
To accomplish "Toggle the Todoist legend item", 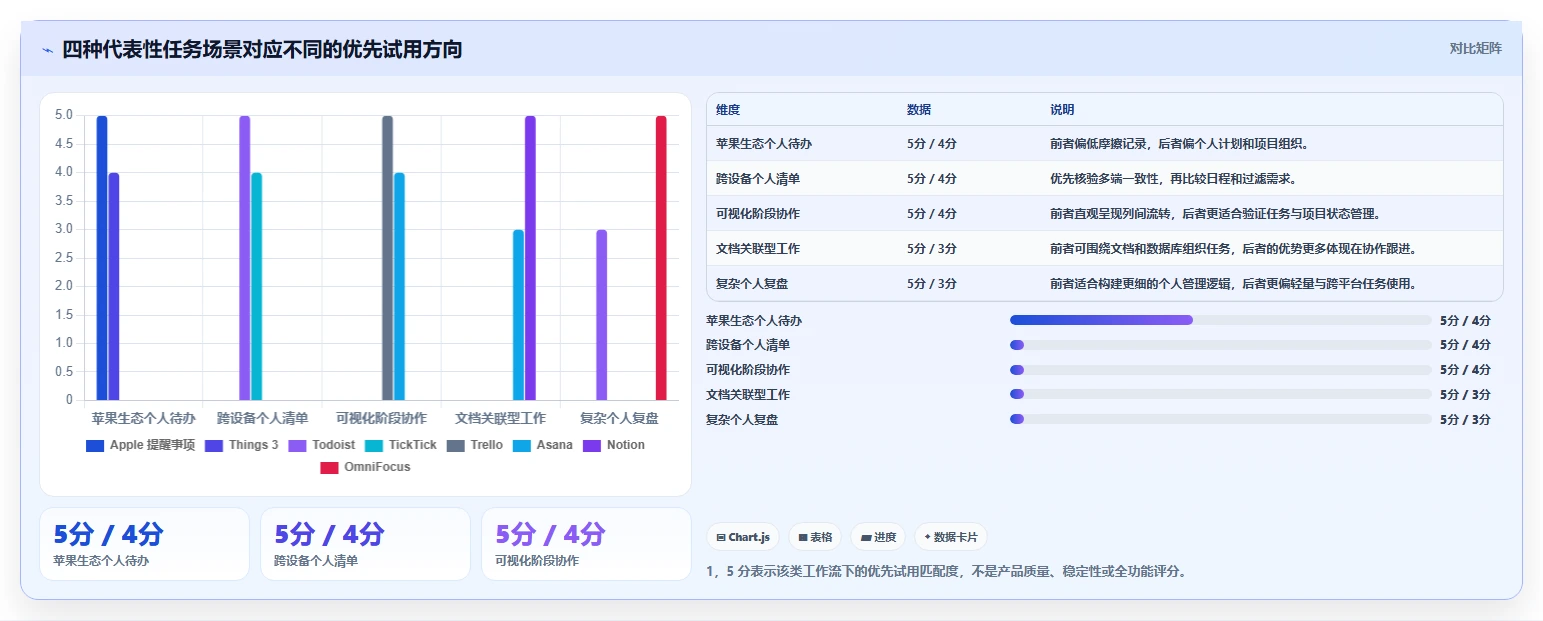I will pos(321,445).
